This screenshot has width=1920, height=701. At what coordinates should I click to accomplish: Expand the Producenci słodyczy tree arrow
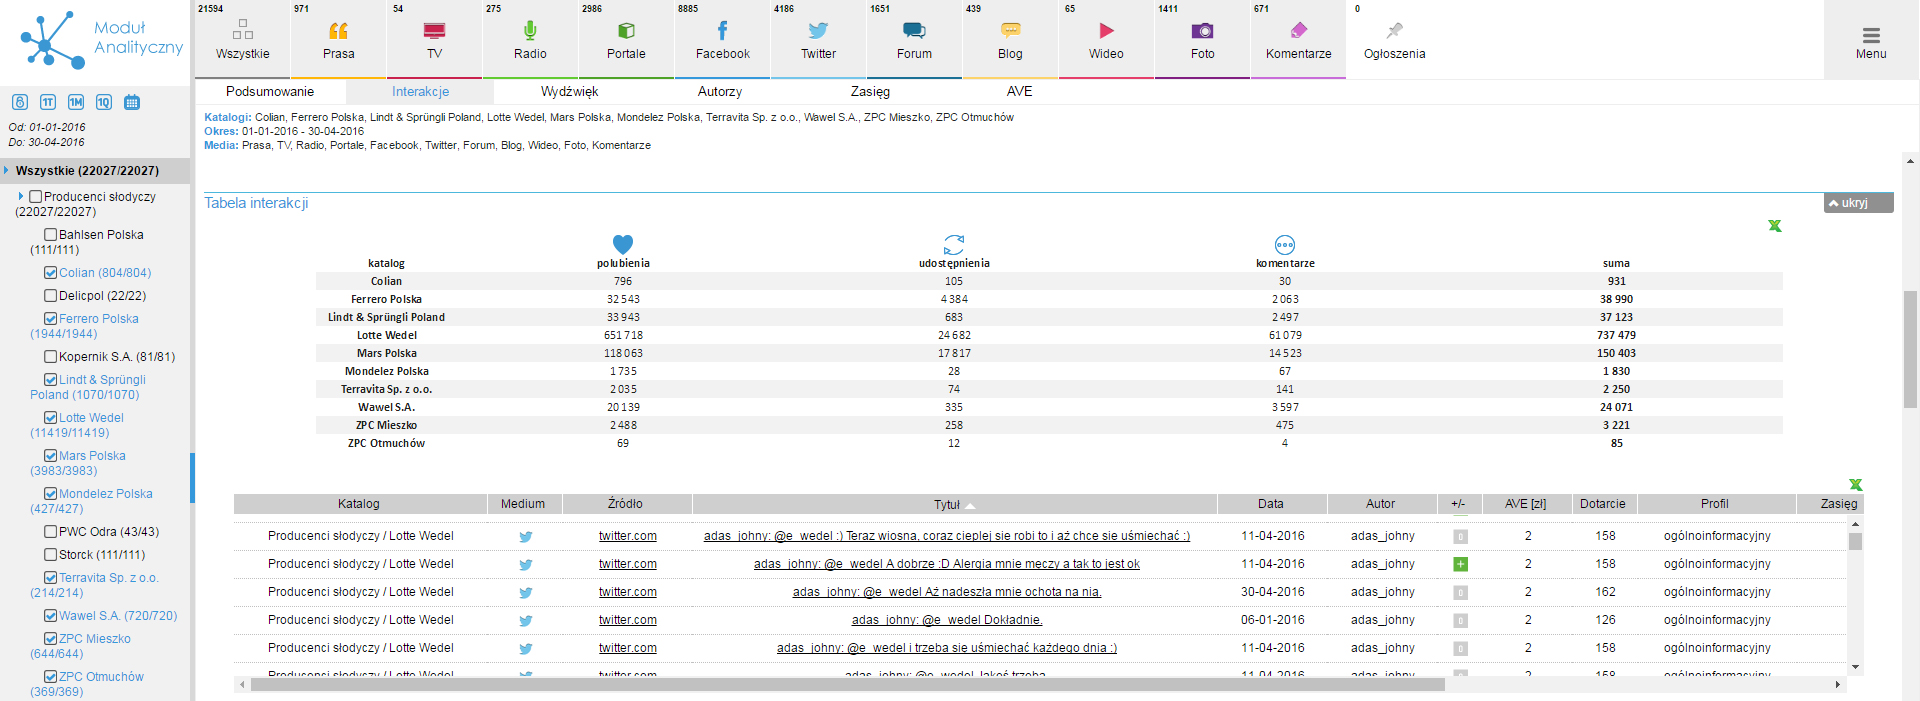[x=21, y=196]
